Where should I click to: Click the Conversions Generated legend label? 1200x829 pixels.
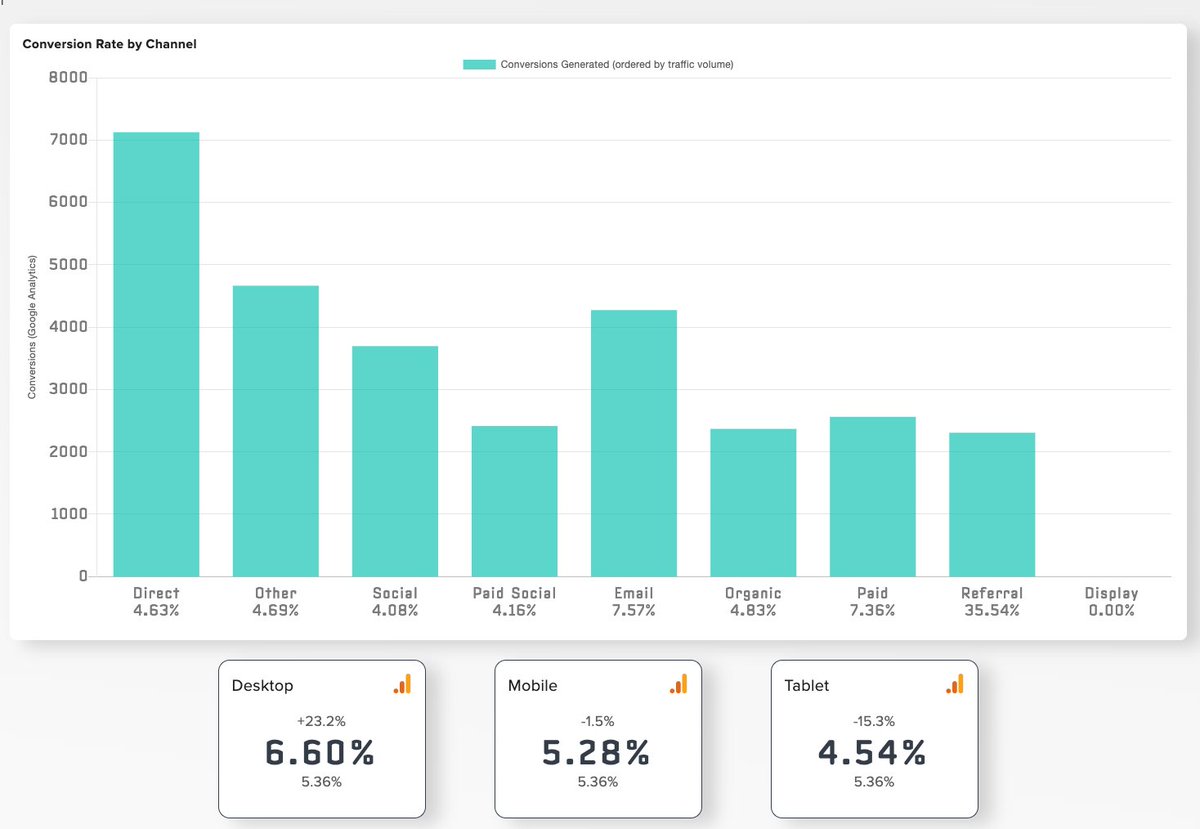coord(617,65)
